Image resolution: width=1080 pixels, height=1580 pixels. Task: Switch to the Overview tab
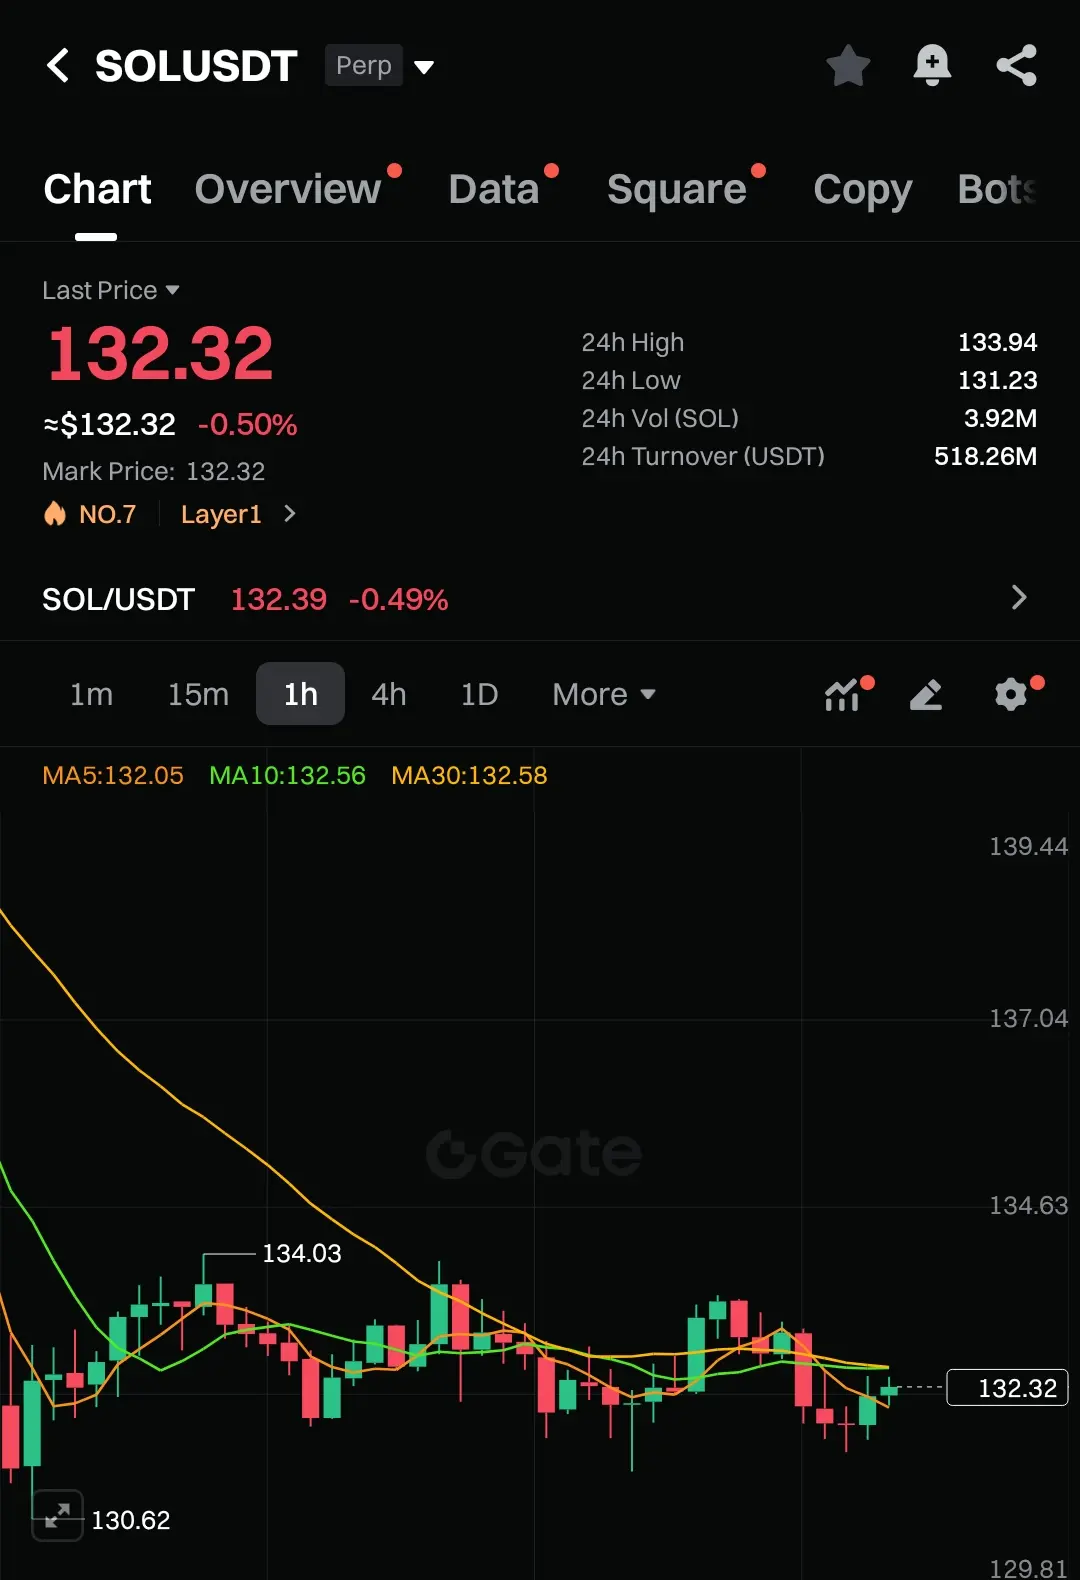click(x=288, y=189)
